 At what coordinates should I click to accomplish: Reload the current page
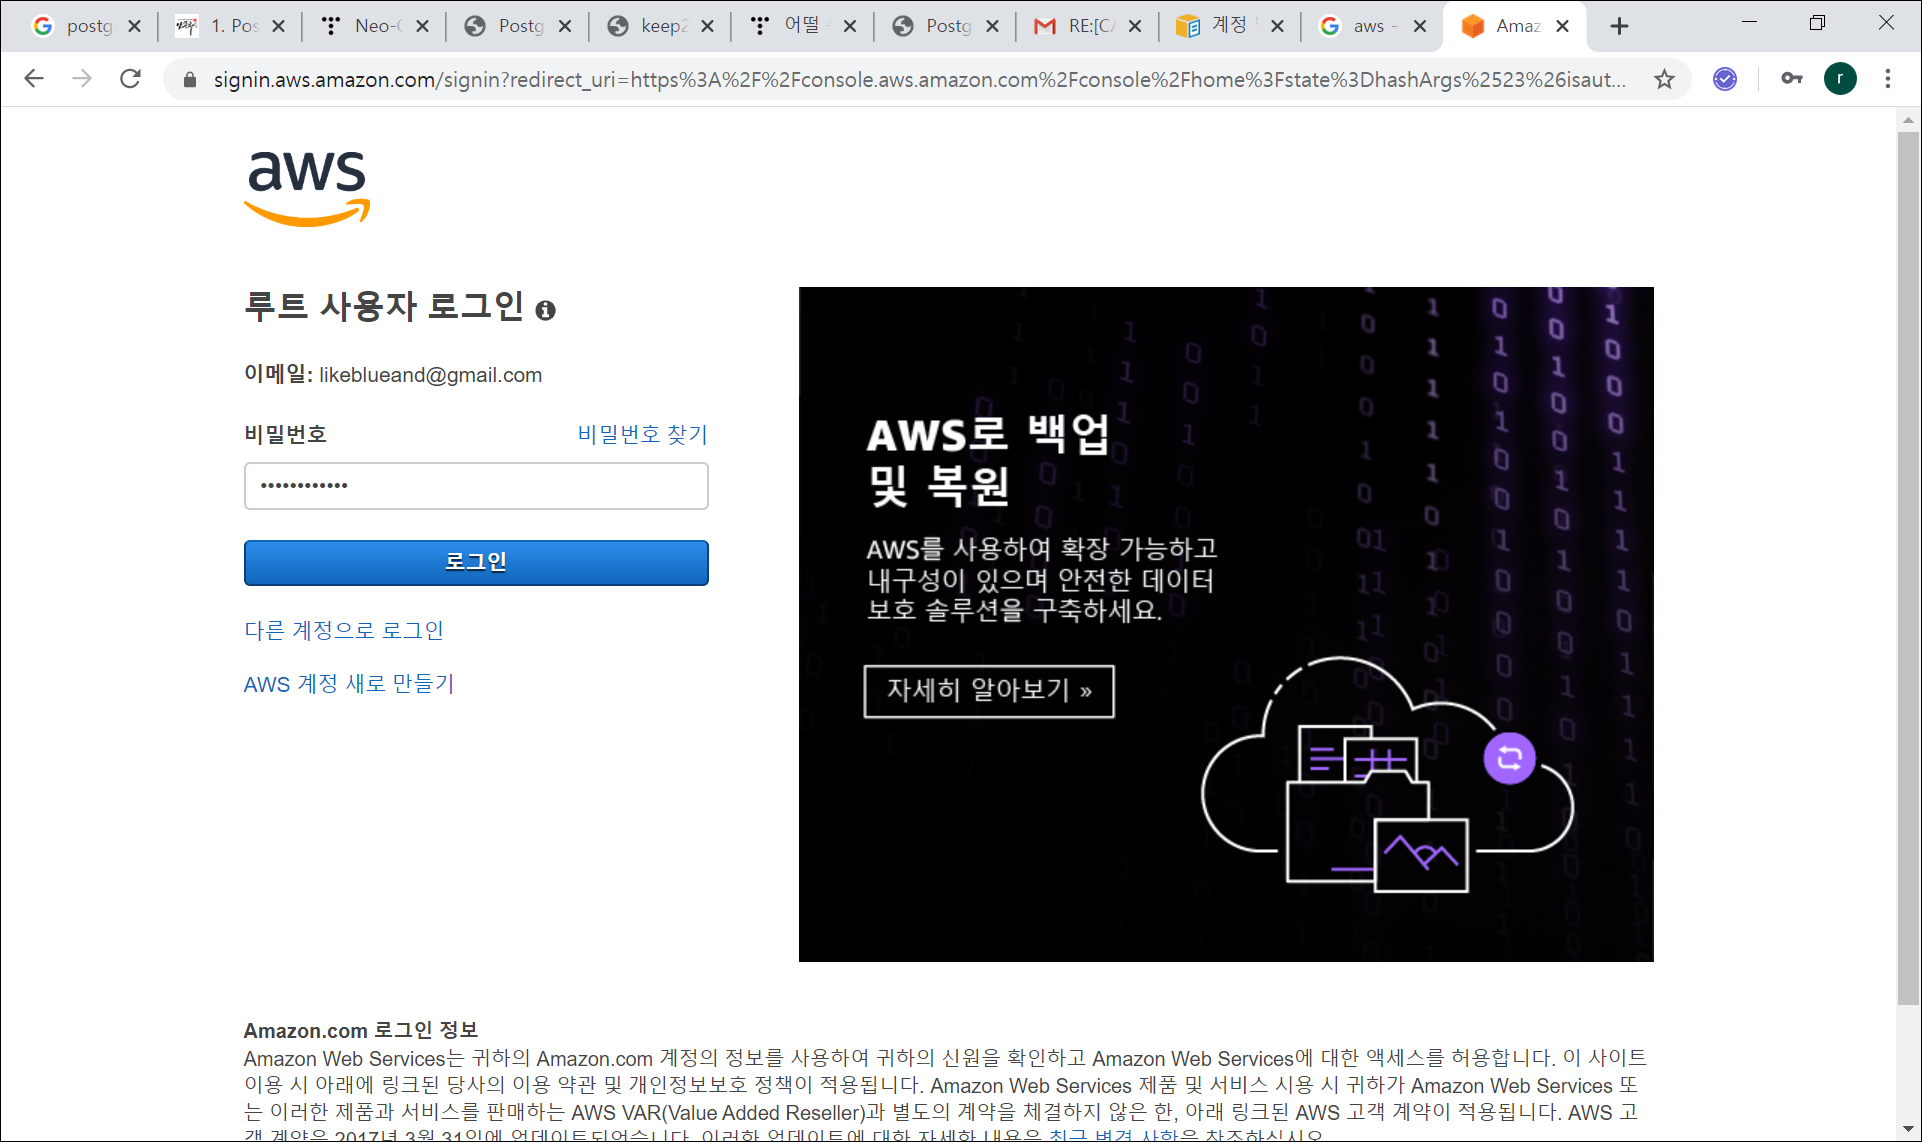pyautogui.click(x=130, y=79)
